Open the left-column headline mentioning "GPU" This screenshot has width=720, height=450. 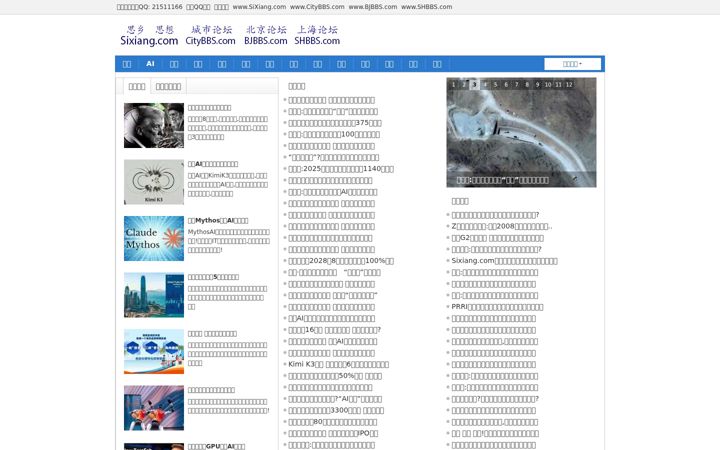[x=216, y=446]
